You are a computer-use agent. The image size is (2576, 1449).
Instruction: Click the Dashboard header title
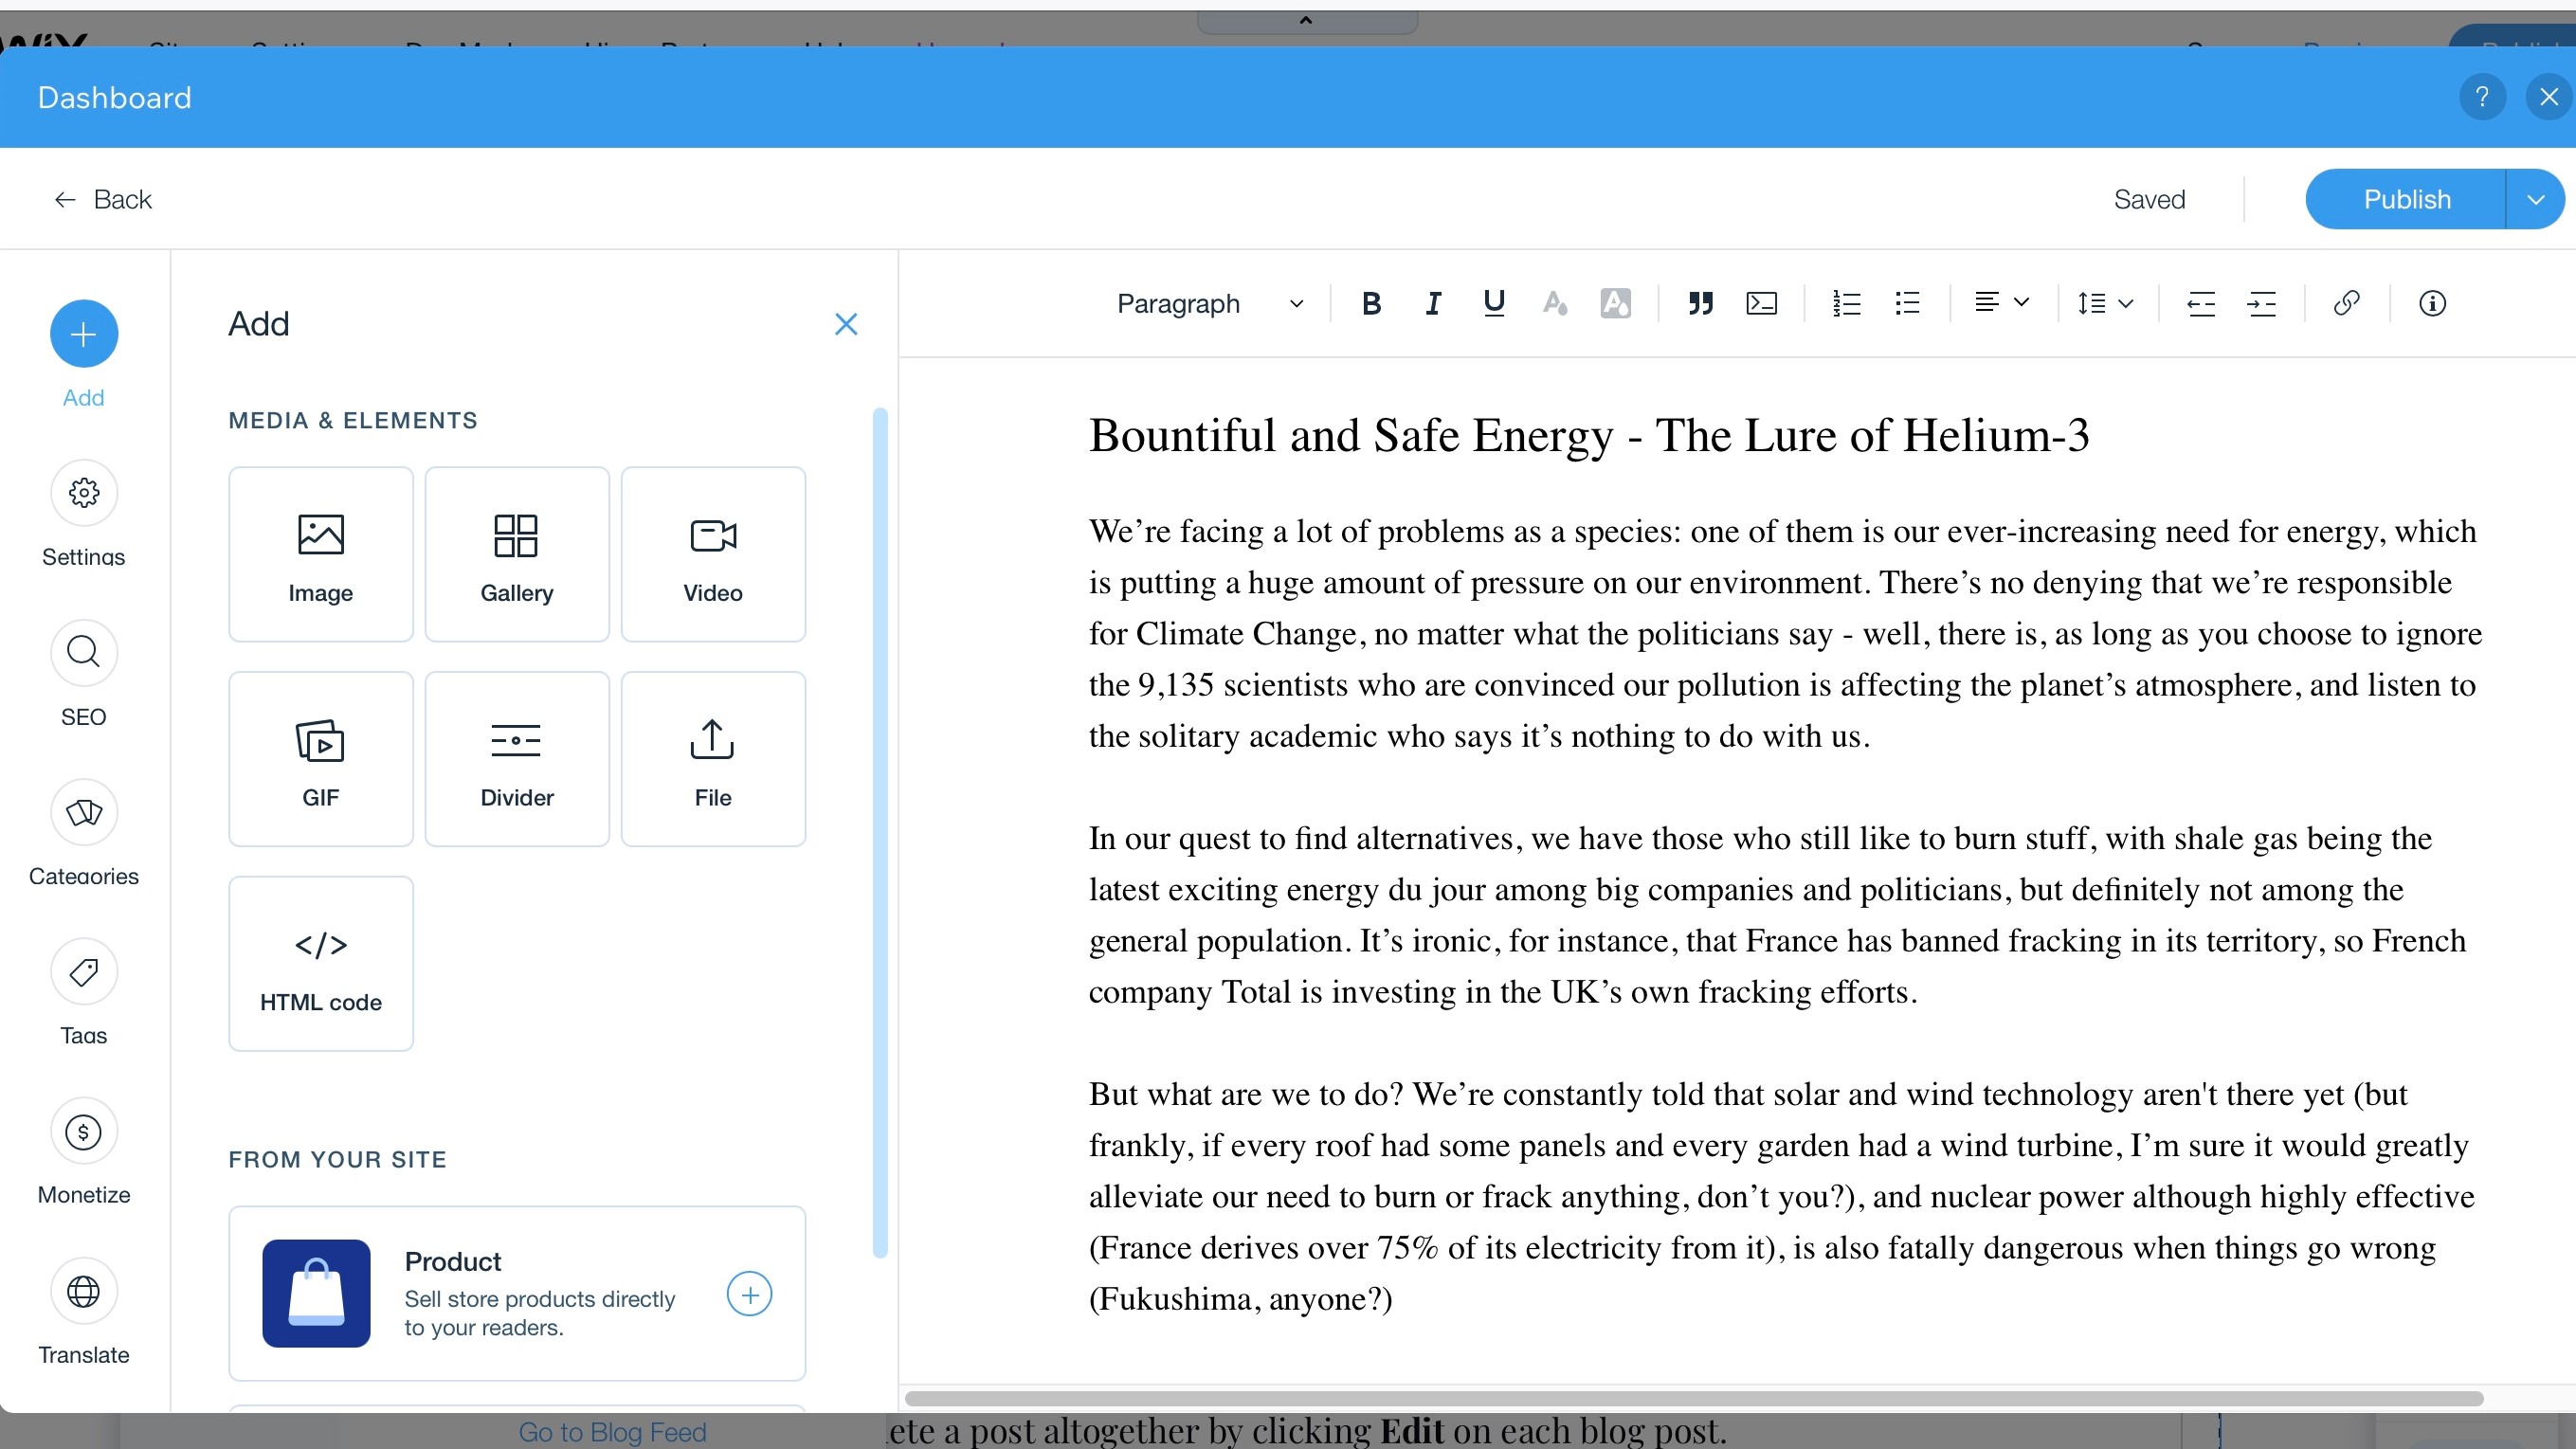tap(114, 97)
